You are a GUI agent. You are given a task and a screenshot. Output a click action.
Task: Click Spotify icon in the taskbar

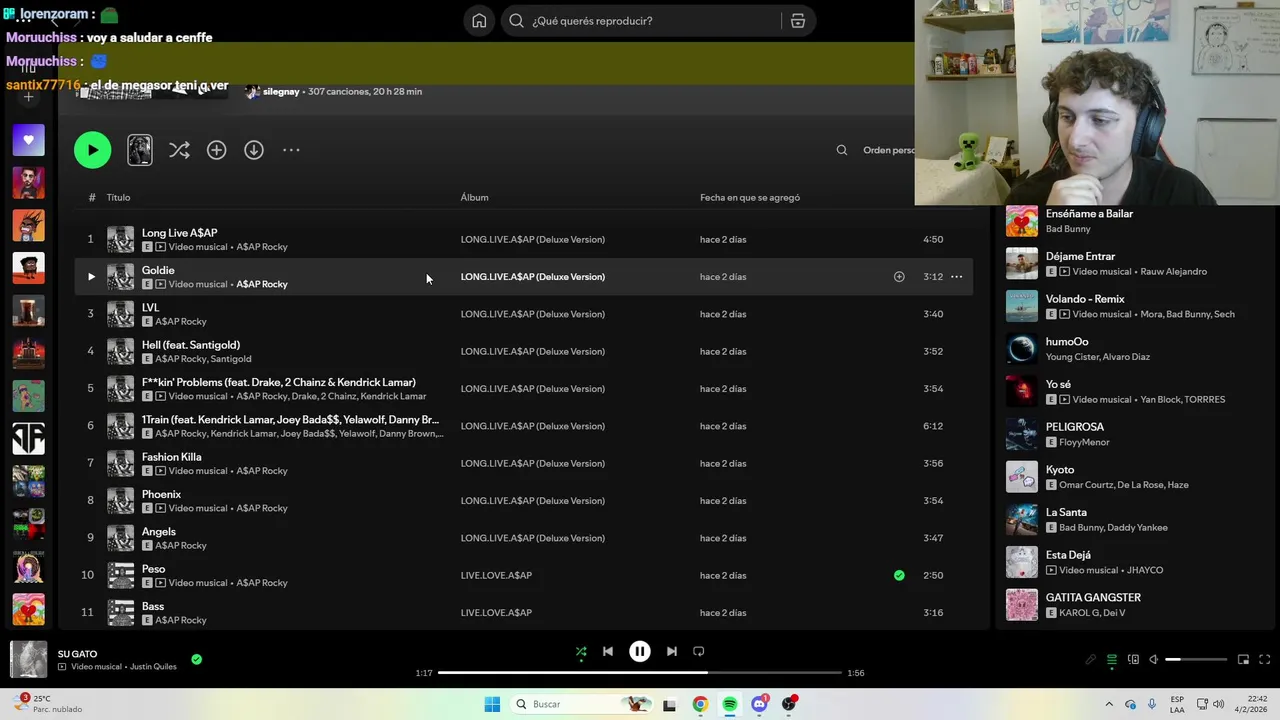[730, 704]
